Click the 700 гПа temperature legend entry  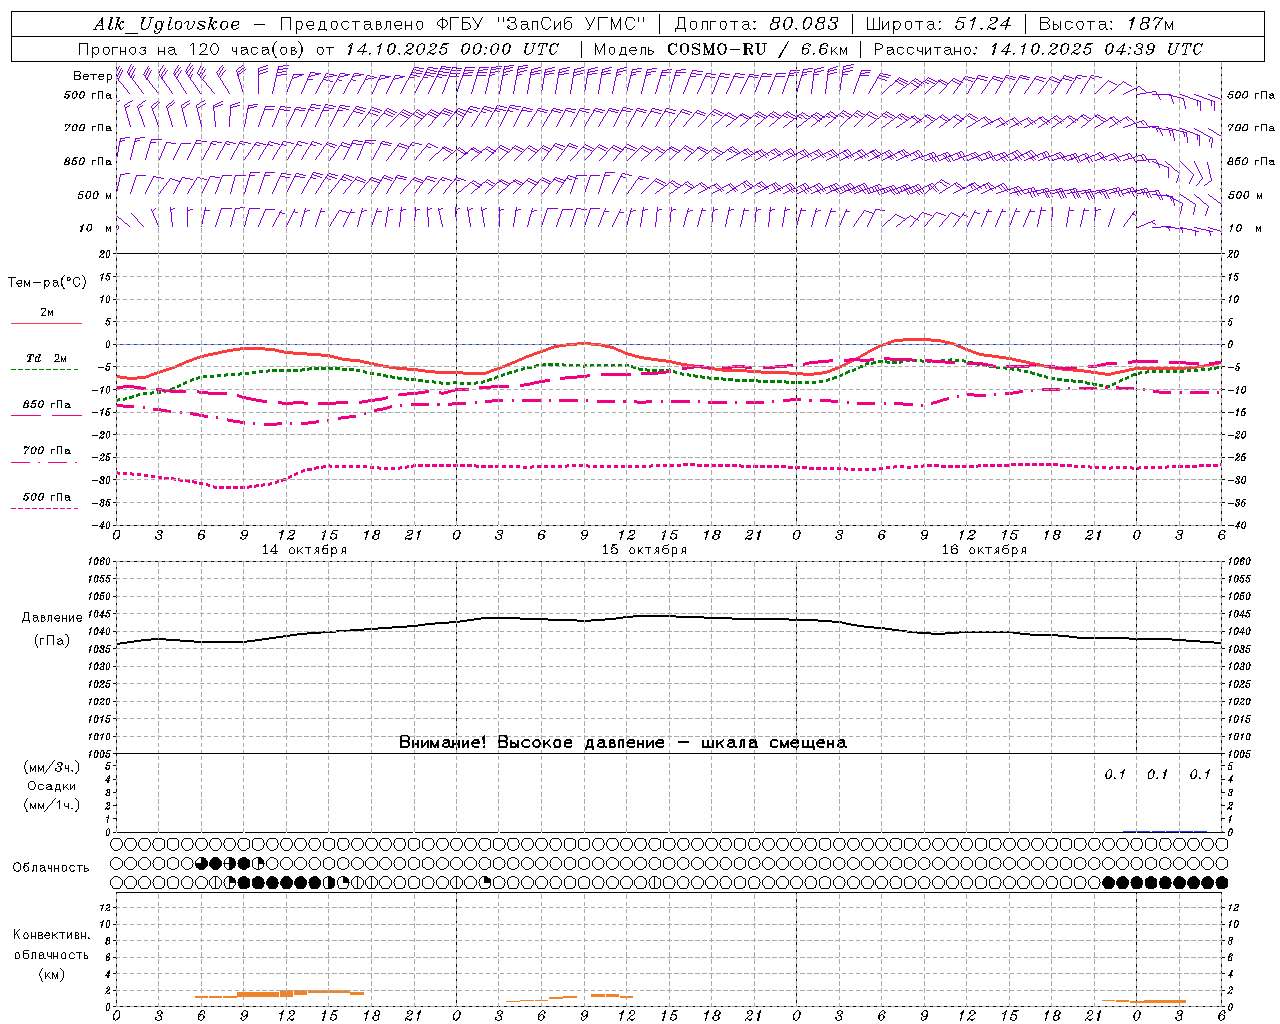46,453
